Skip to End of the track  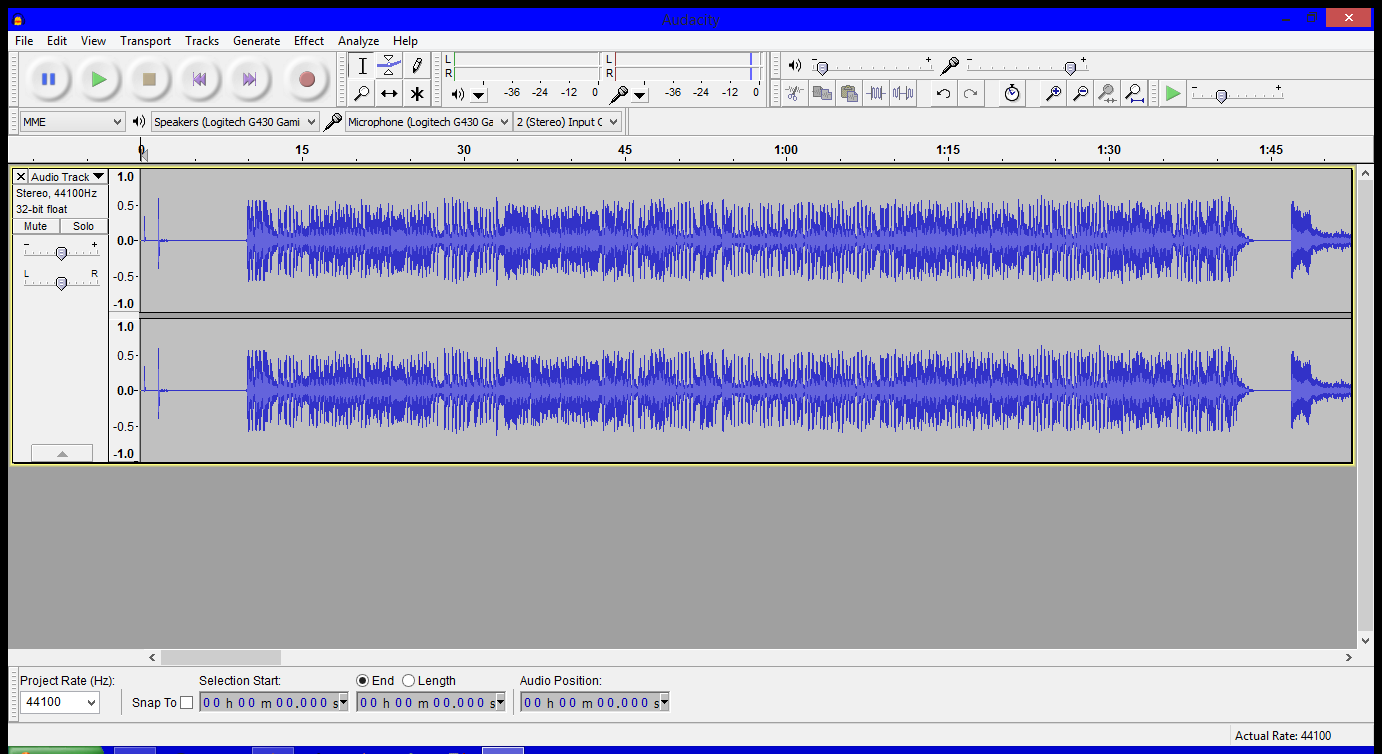(249, 79)
